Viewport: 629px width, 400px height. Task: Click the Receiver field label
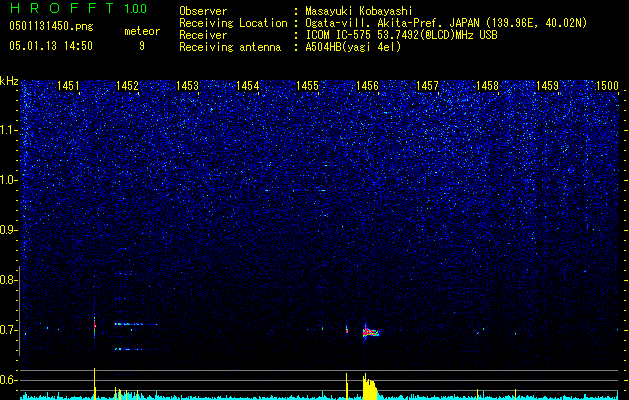coord(203,35)
